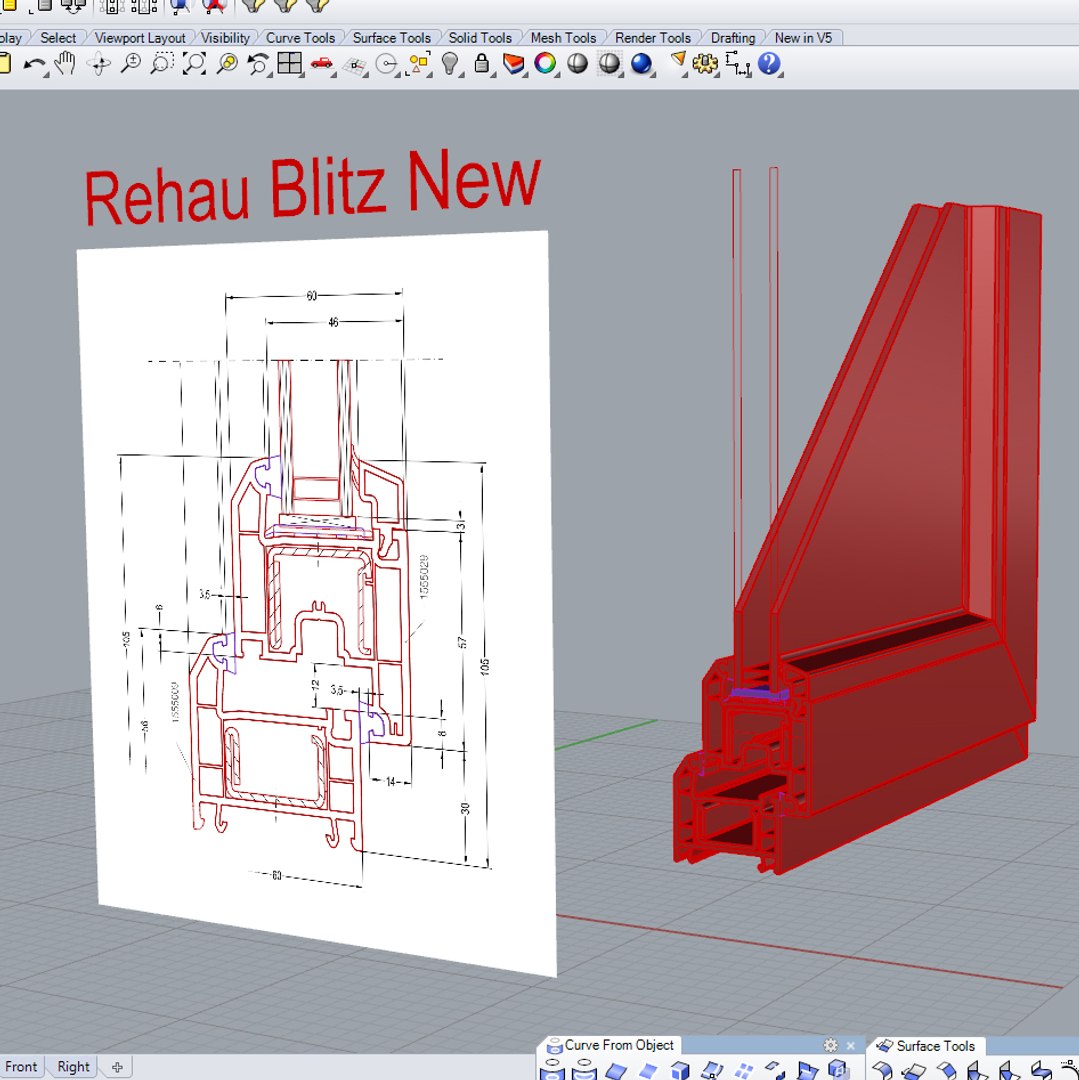Switch to four viewports layout

coord(289,64)
